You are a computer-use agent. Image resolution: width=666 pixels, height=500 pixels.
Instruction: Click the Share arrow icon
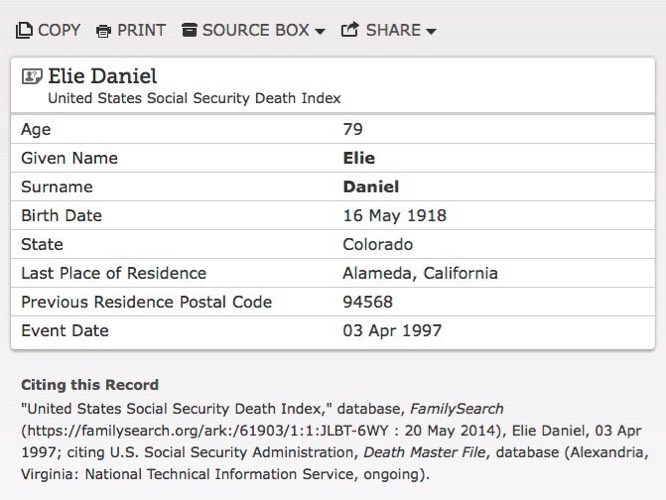[350, 30]
